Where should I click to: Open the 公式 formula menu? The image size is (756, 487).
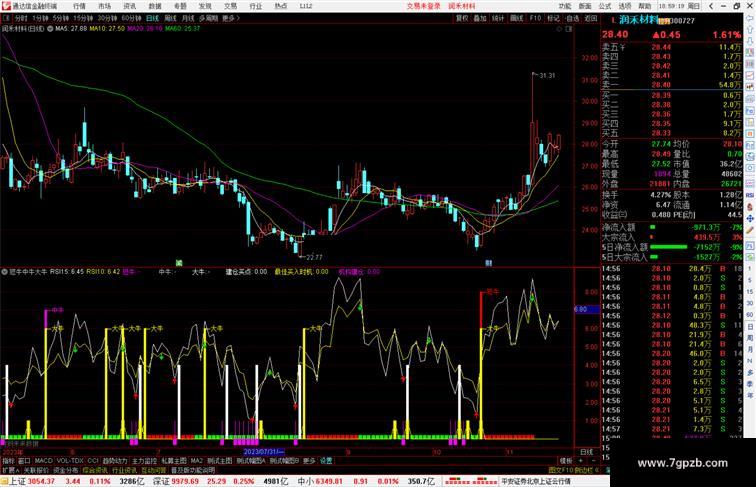pos(605,6)
